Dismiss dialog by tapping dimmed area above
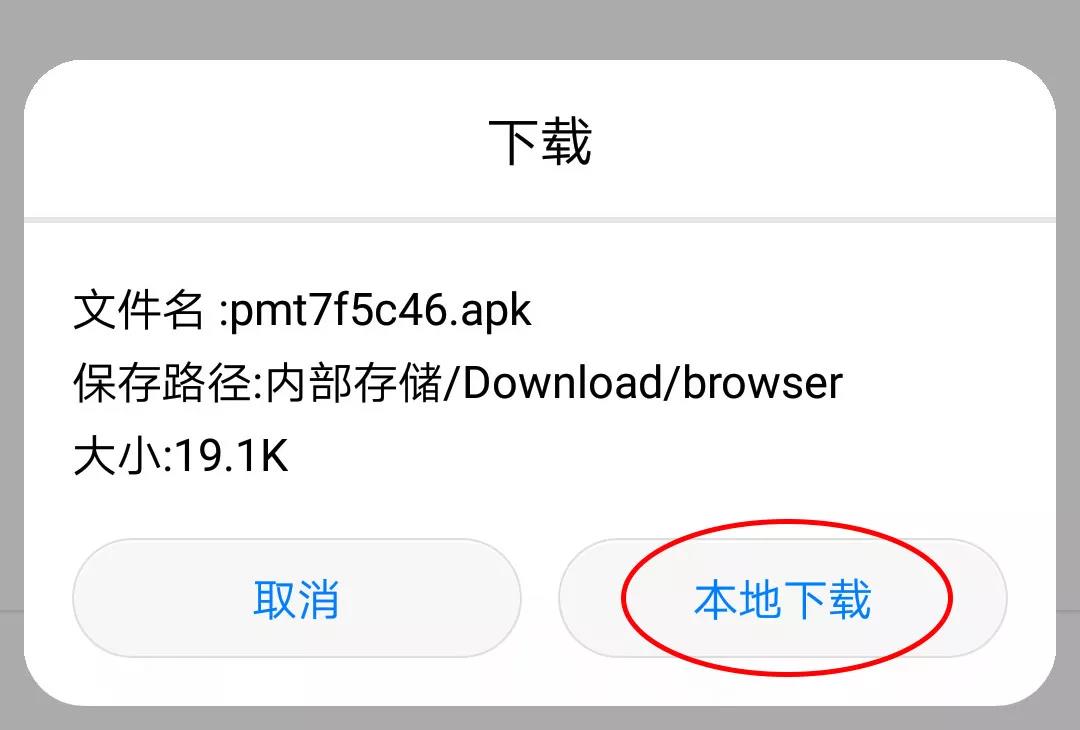This screenshot has width=1080, height=730. point(540,29)
